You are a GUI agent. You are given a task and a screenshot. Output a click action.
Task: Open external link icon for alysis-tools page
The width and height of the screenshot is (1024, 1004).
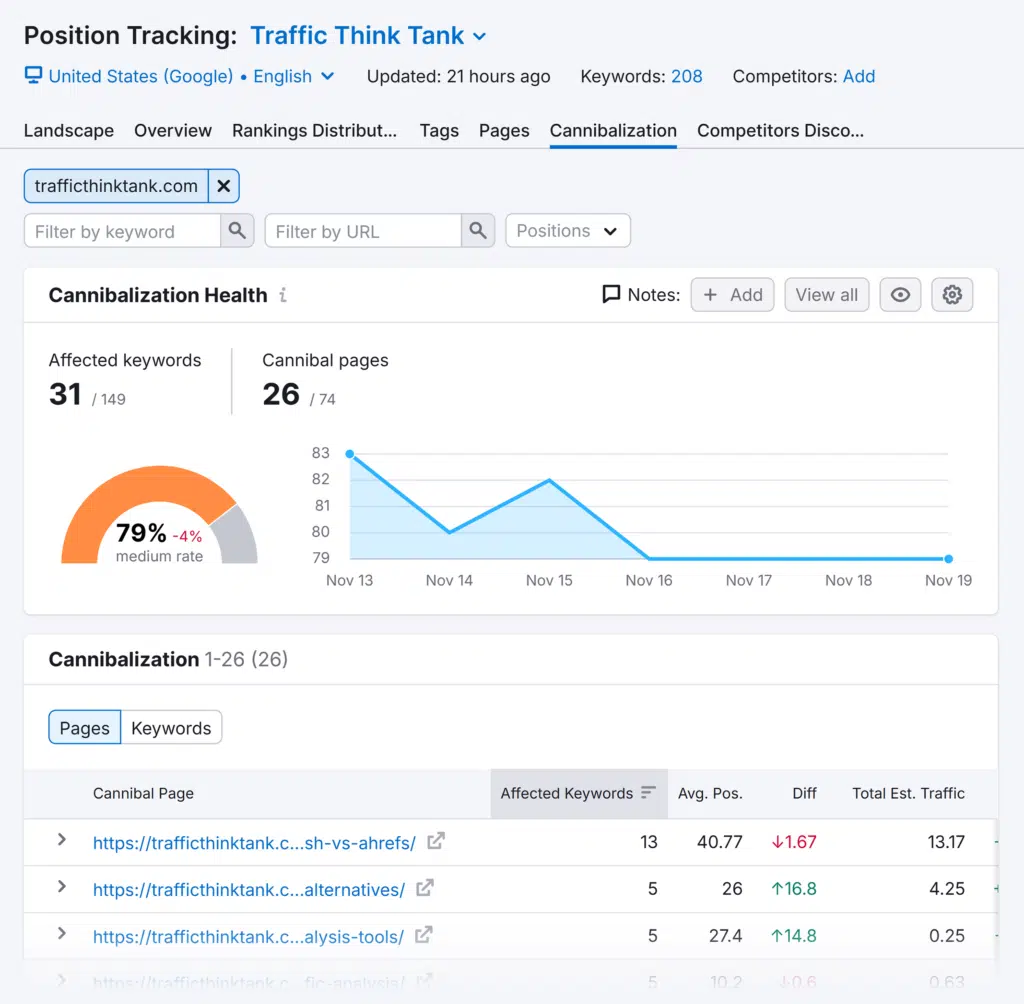tap(424, 936)
